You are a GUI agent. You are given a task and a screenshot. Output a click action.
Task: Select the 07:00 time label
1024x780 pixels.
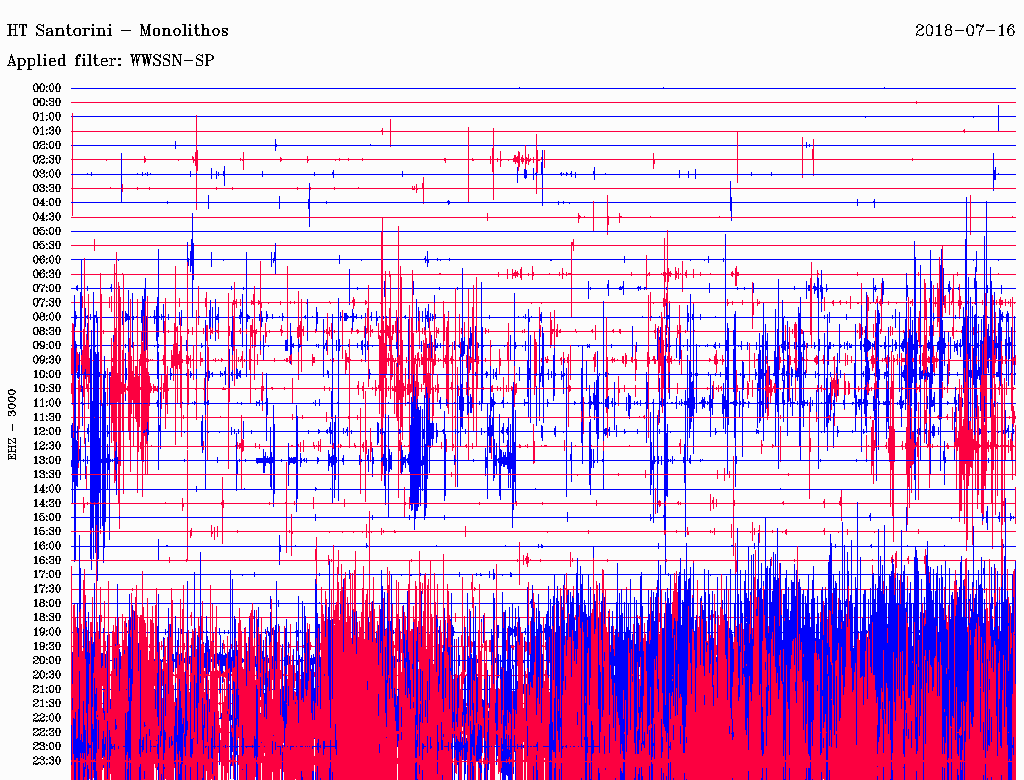click(46, 289)
